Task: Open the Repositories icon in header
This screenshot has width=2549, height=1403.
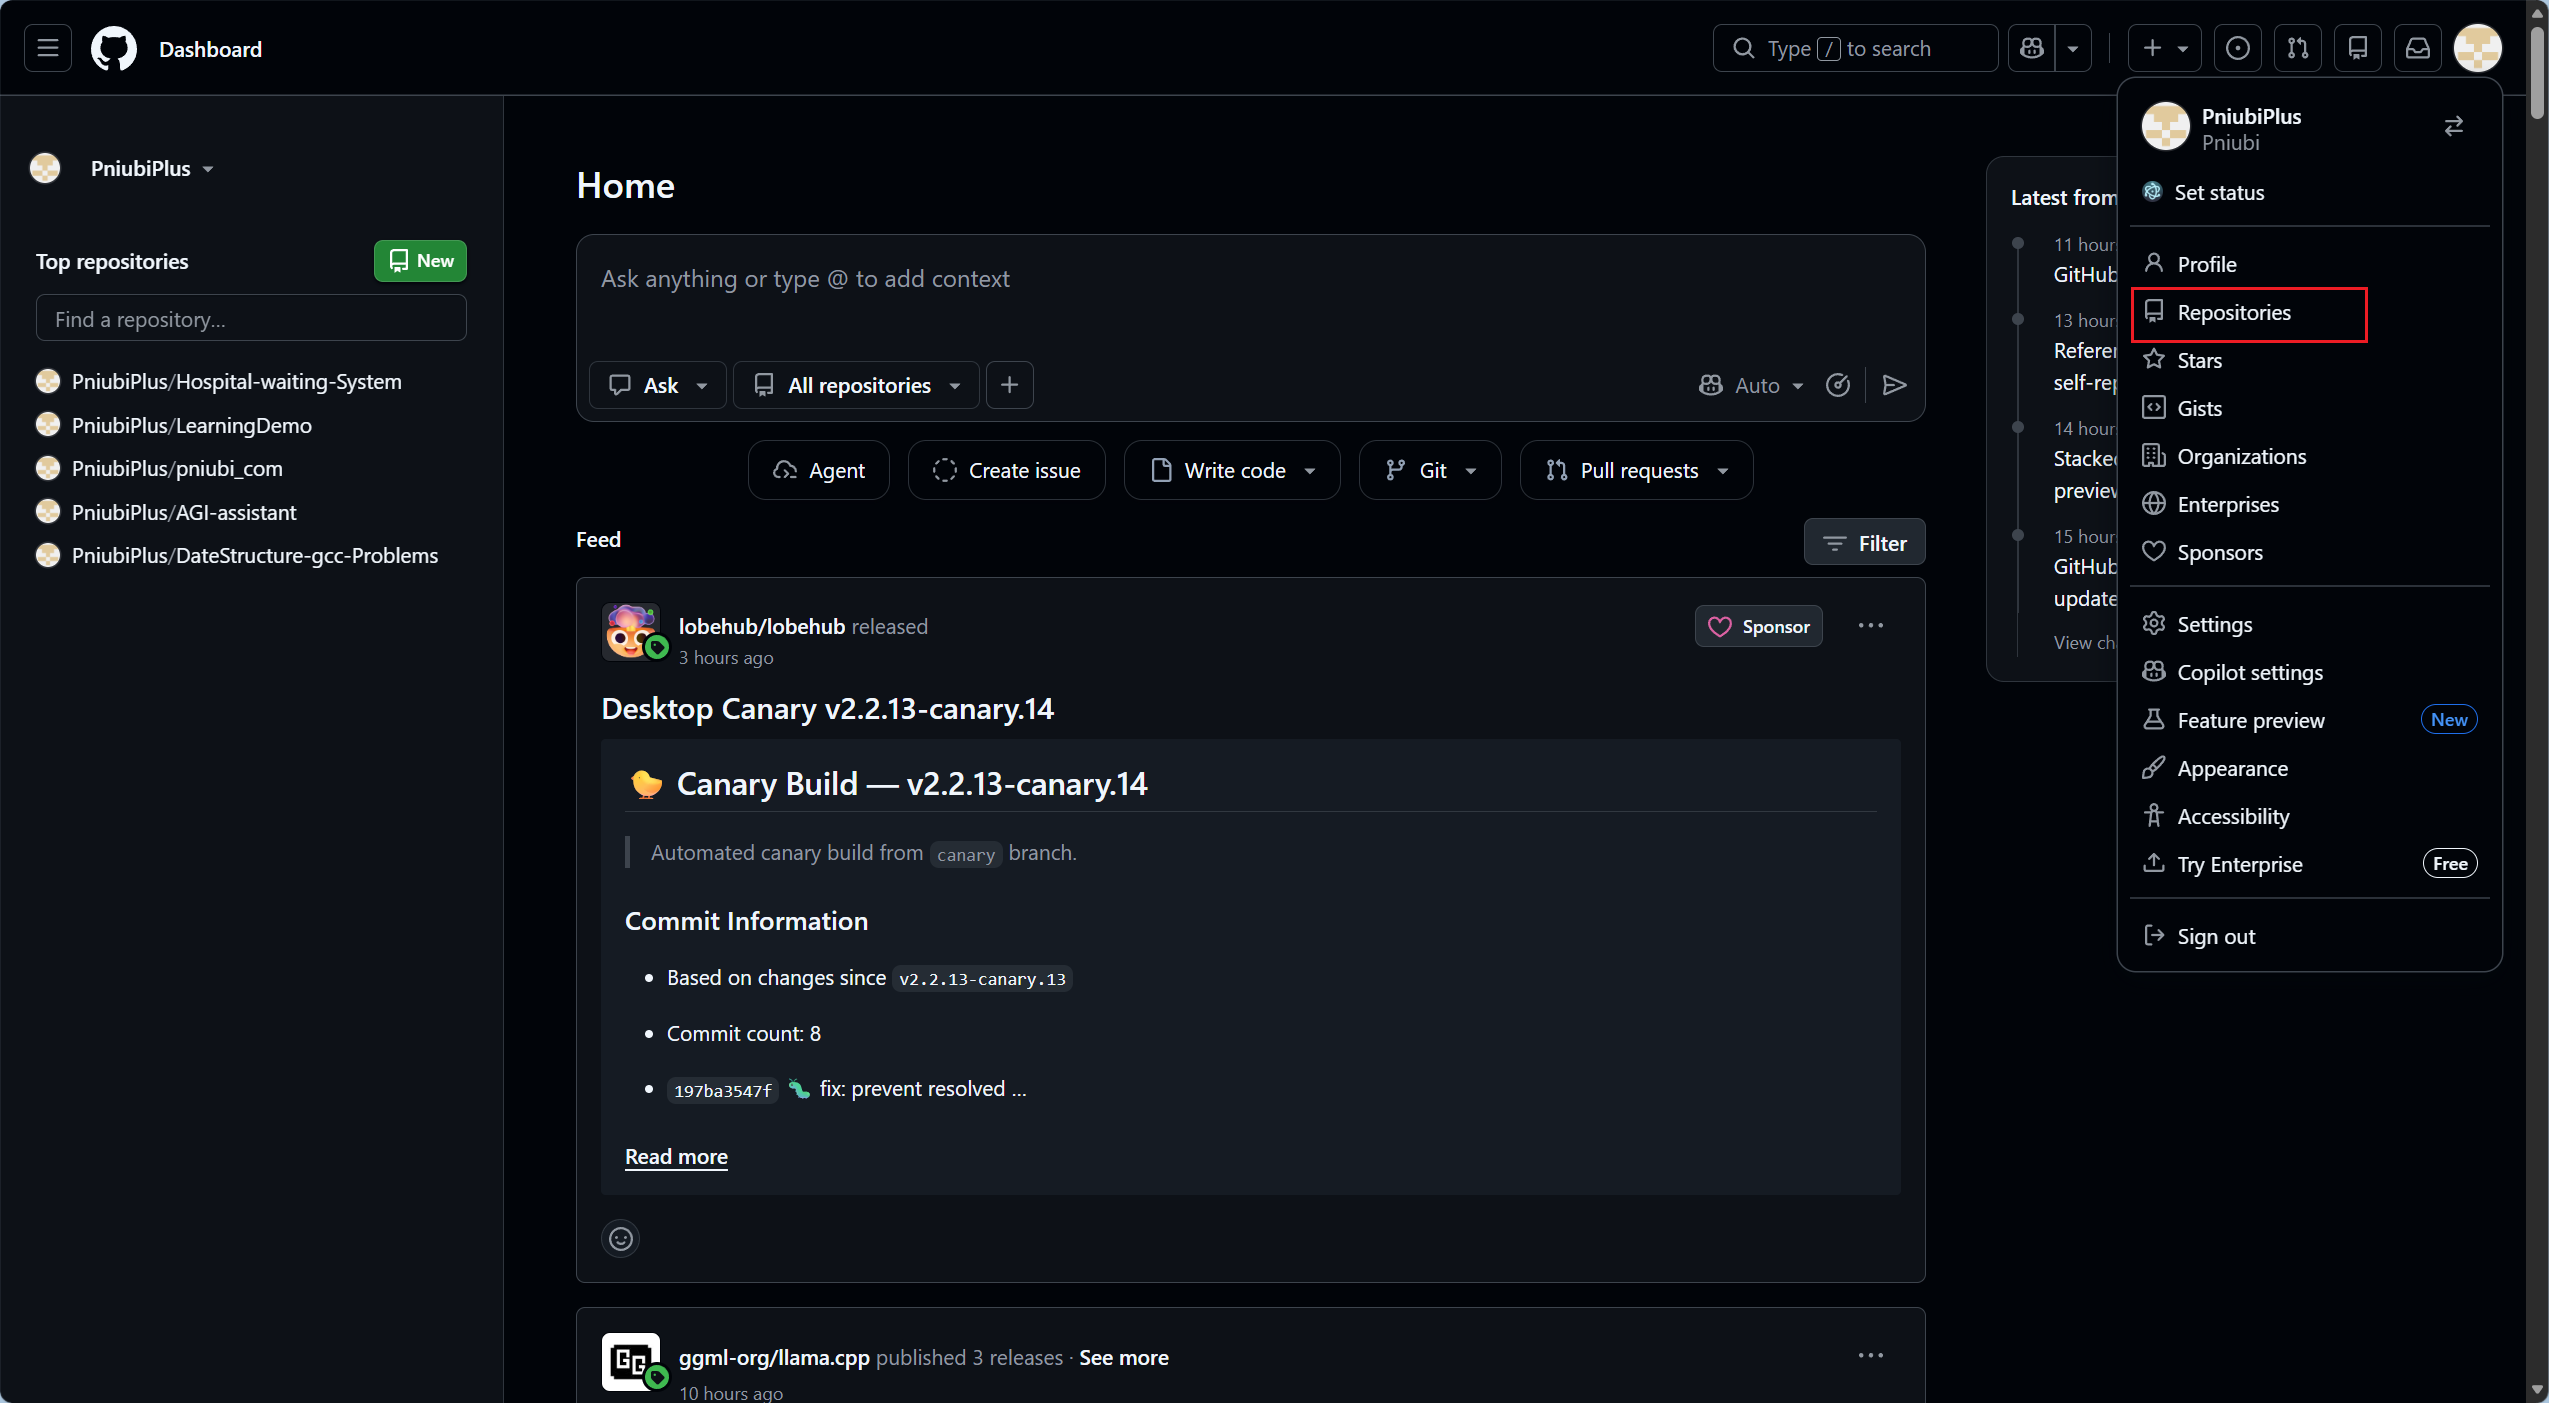Action: [x=2358, y=48]
